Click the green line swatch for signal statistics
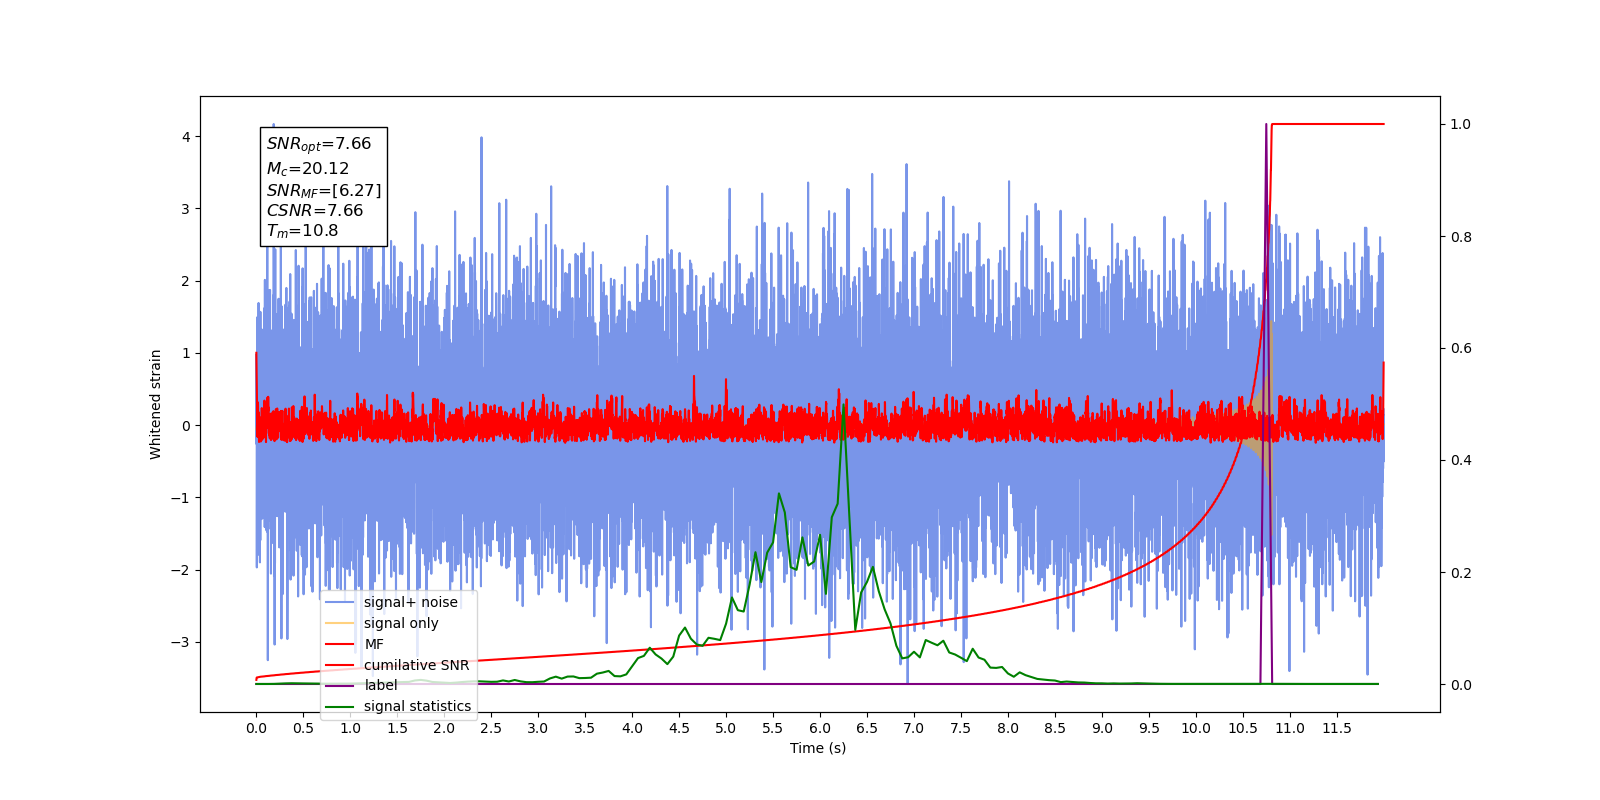 coord(340,706)
